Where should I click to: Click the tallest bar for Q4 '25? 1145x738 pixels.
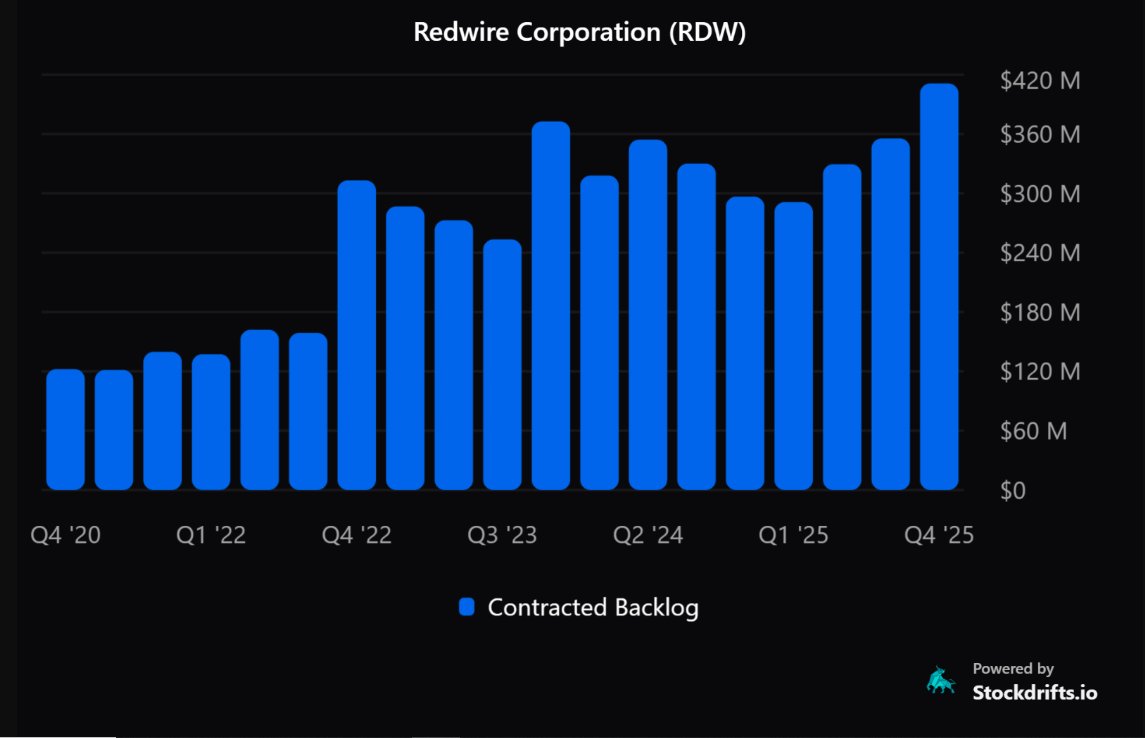tap(939, 286)
